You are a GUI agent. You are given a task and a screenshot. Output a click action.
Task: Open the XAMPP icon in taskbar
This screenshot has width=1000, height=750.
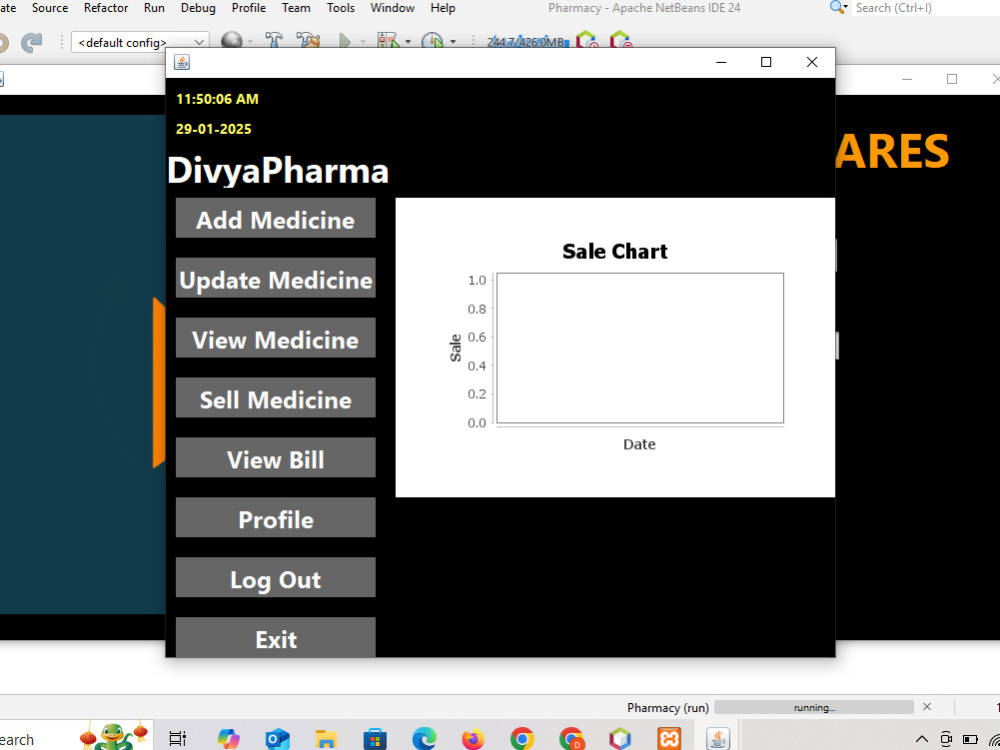pyautogui.click(x=669, y=739)
